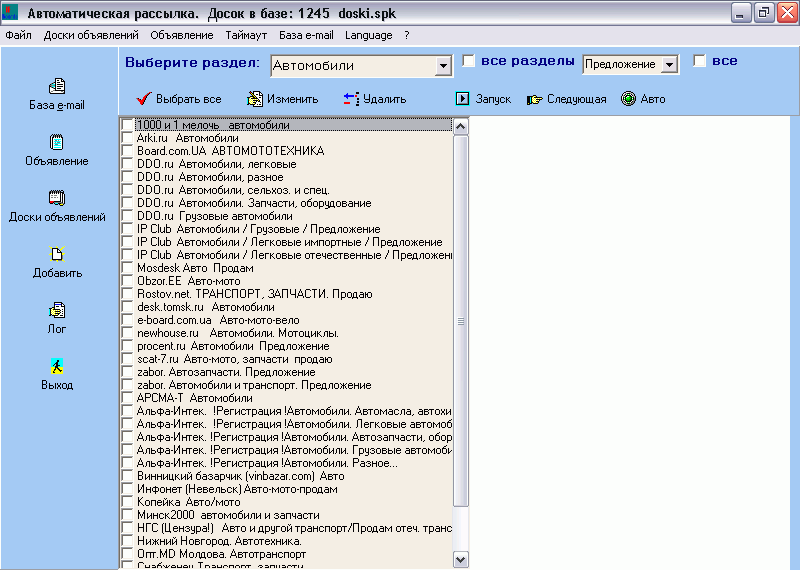Click the green Авто circle icon

pos(628,98)
